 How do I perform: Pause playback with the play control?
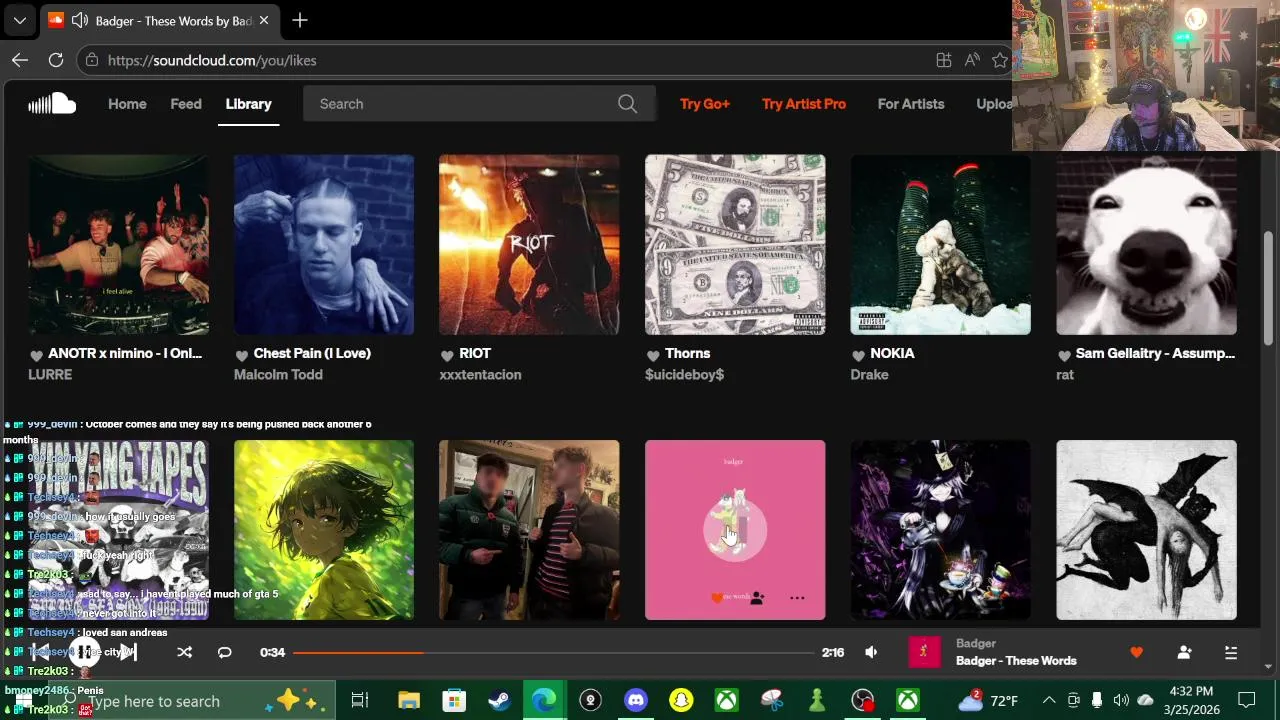pos(85,652)
